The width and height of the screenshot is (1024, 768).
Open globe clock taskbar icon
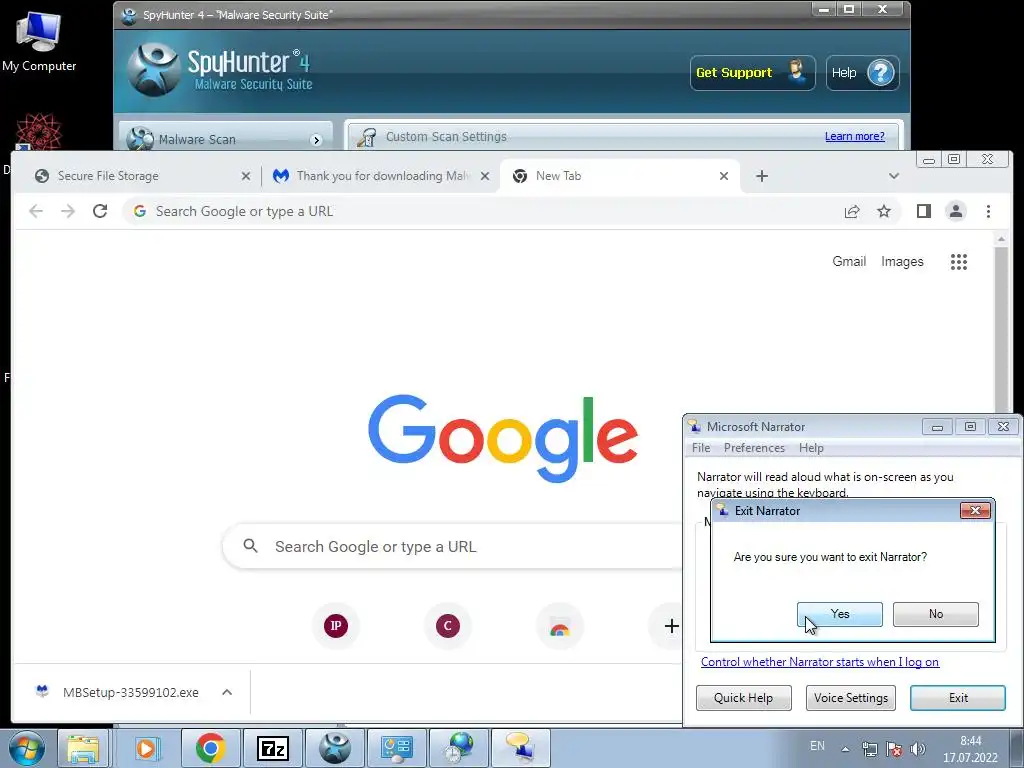(459, 748)
